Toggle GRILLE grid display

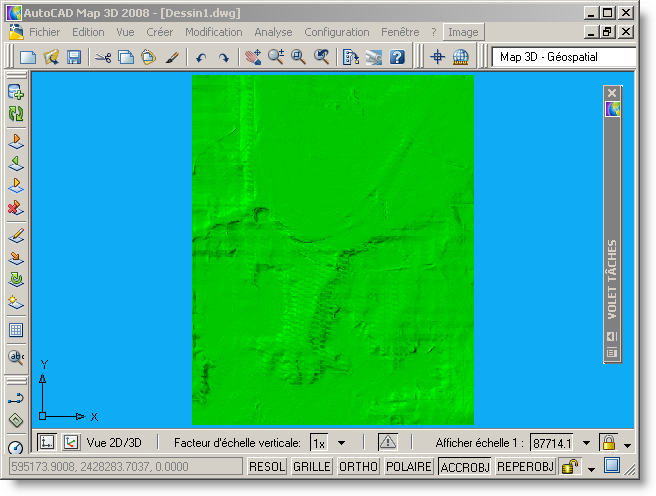pos(312,467)
